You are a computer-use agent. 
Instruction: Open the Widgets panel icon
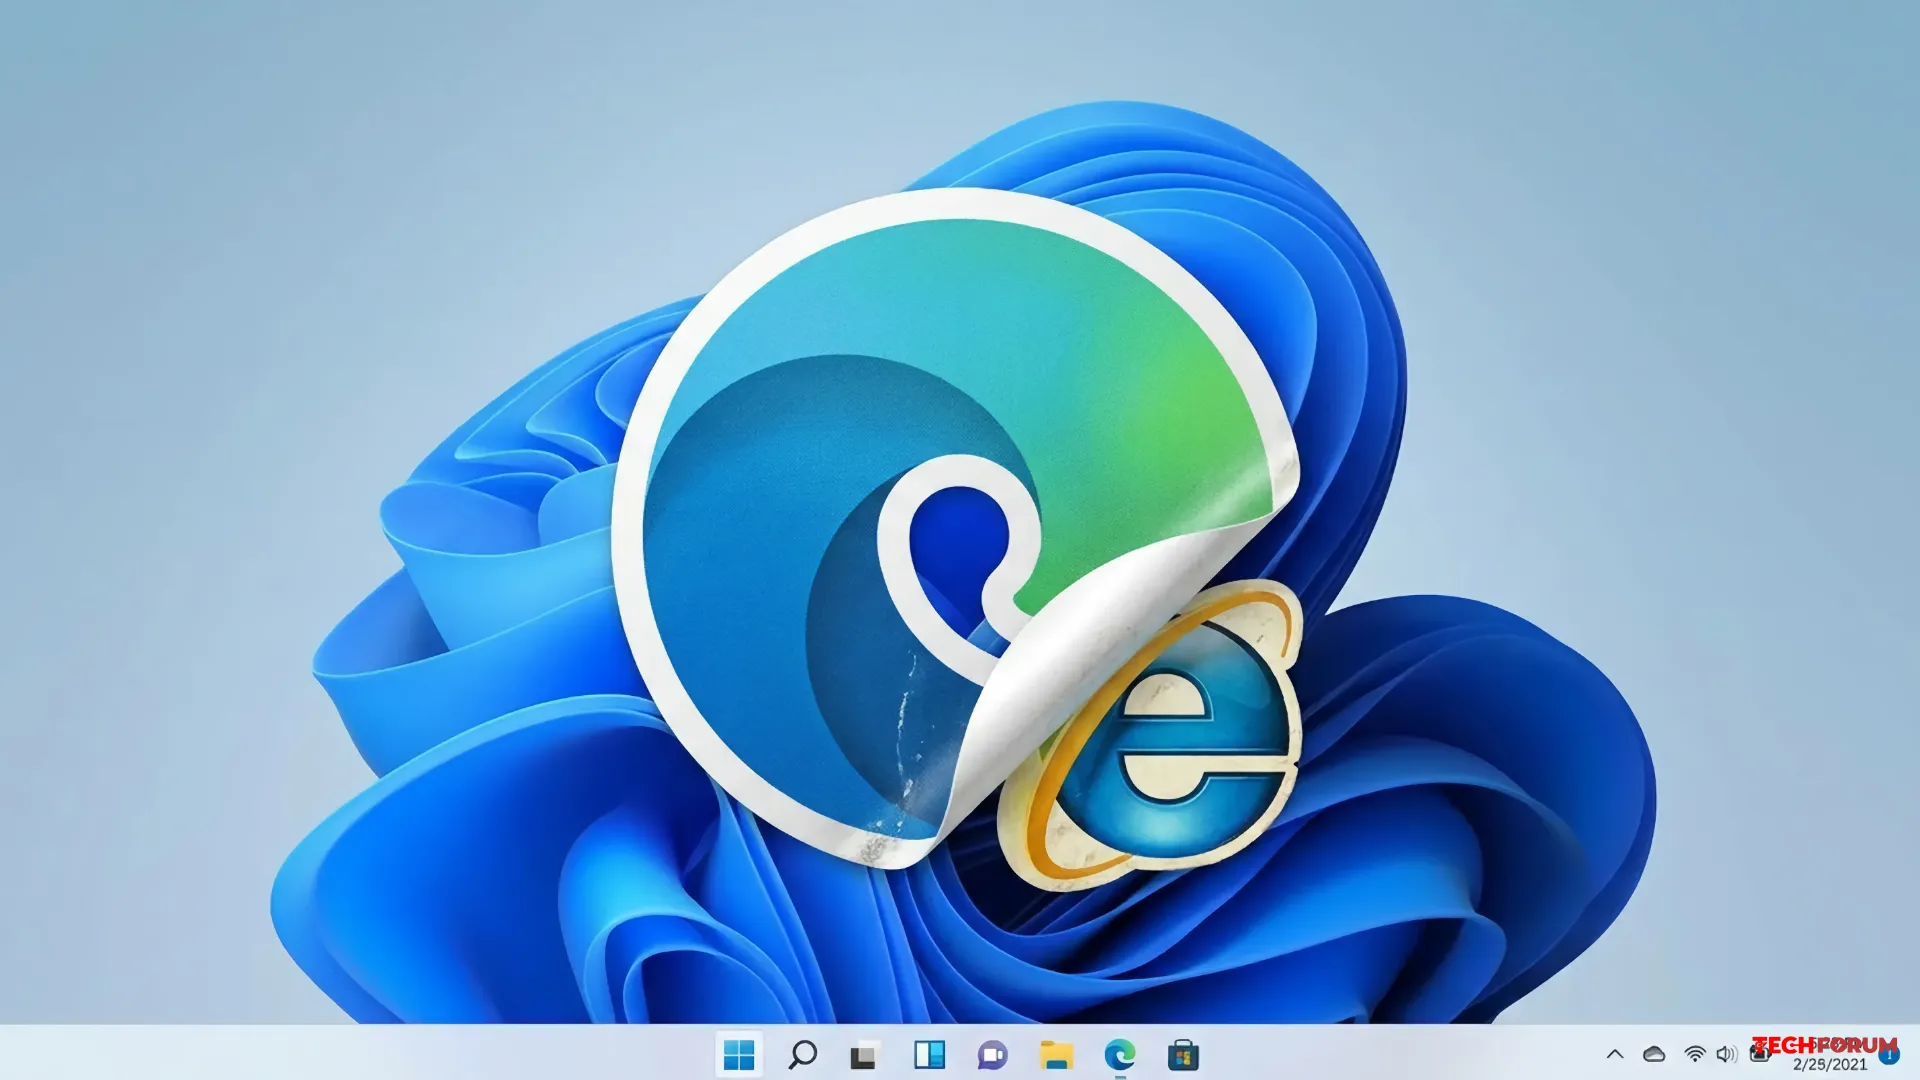click(929, 1054)
